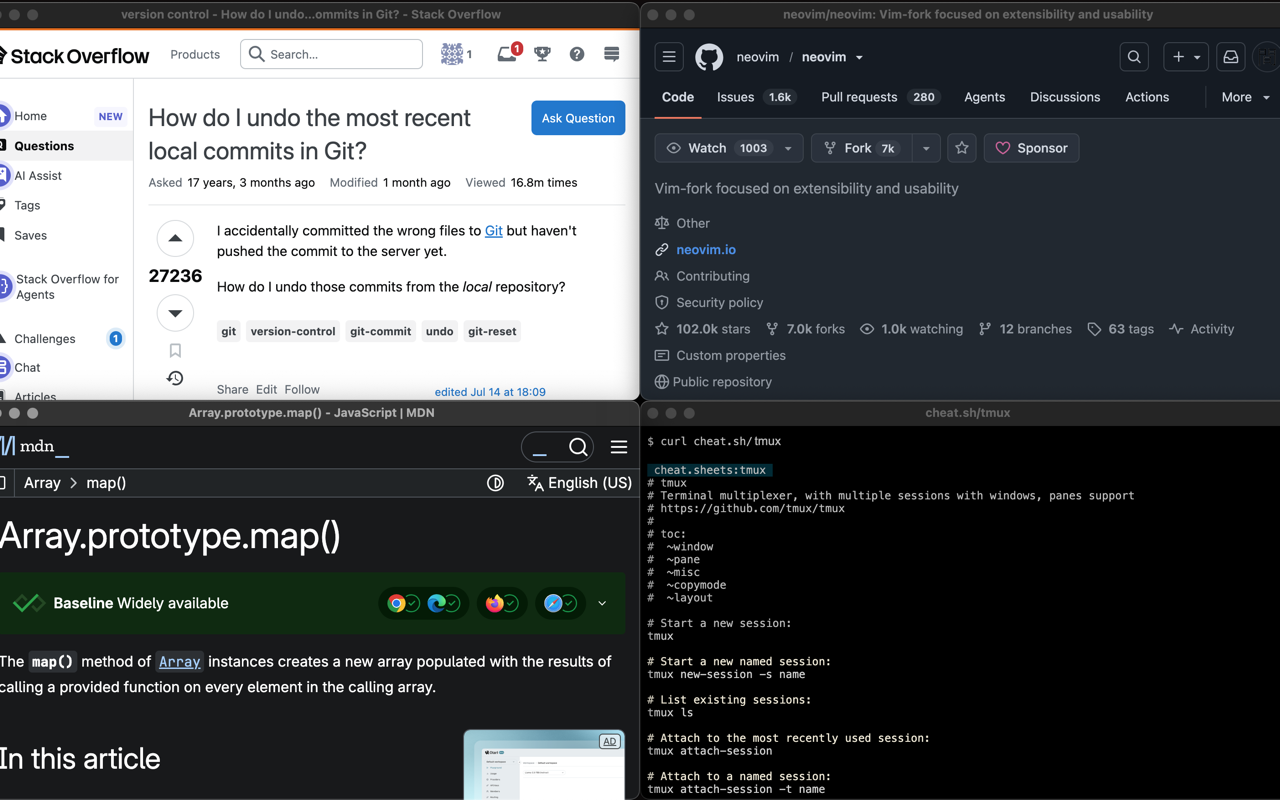
Task: Star the neovim repository
Action: pos(962,148)
